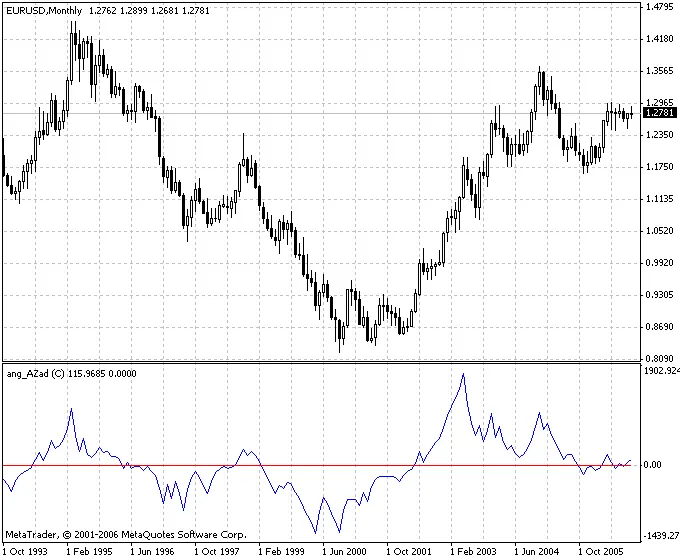Click the divider between chart and indicator pane

point(320,362)
